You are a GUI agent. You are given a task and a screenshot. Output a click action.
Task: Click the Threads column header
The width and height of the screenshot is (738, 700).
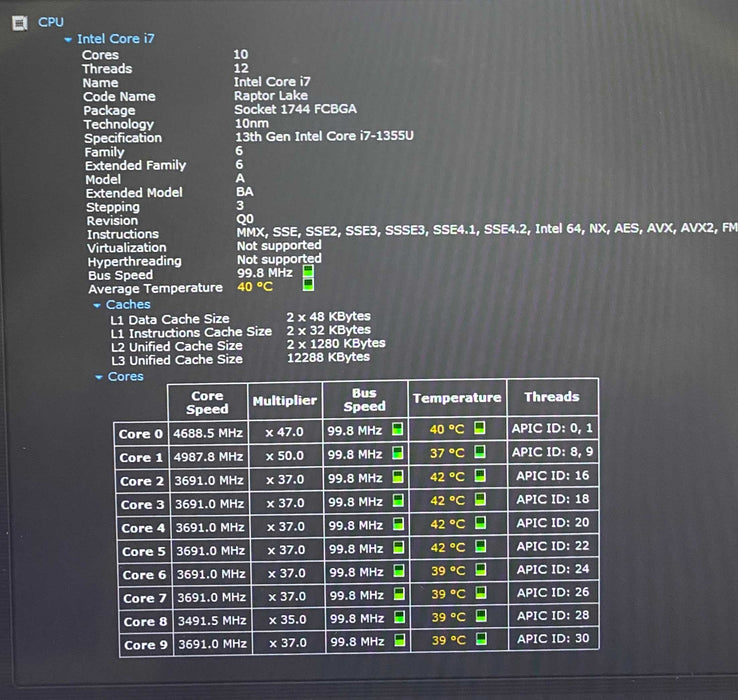(x=552, y=397)
